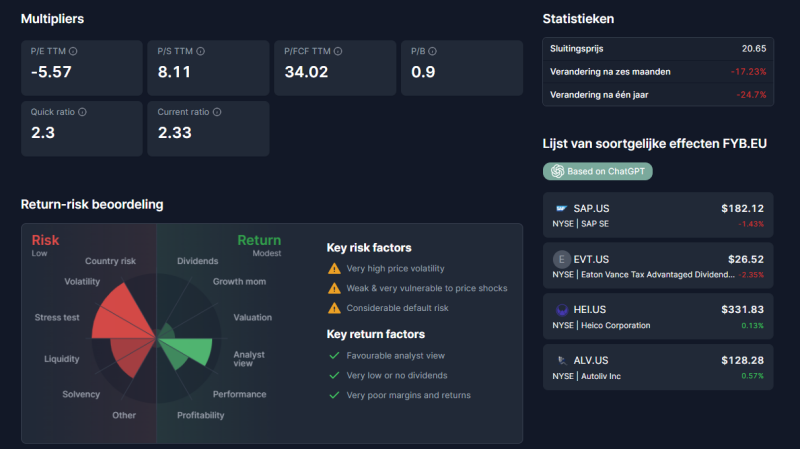The image size is (800, 449).
Task: Click info icon next to P/E TTM
Action: point(73,51)
